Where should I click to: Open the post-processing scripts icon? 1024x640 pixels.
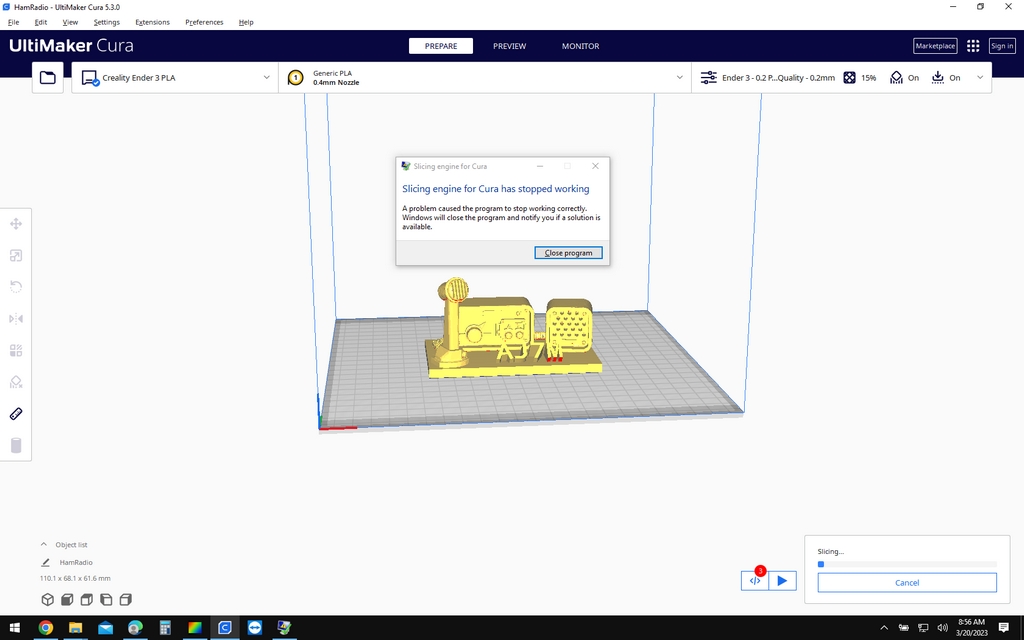755,581
